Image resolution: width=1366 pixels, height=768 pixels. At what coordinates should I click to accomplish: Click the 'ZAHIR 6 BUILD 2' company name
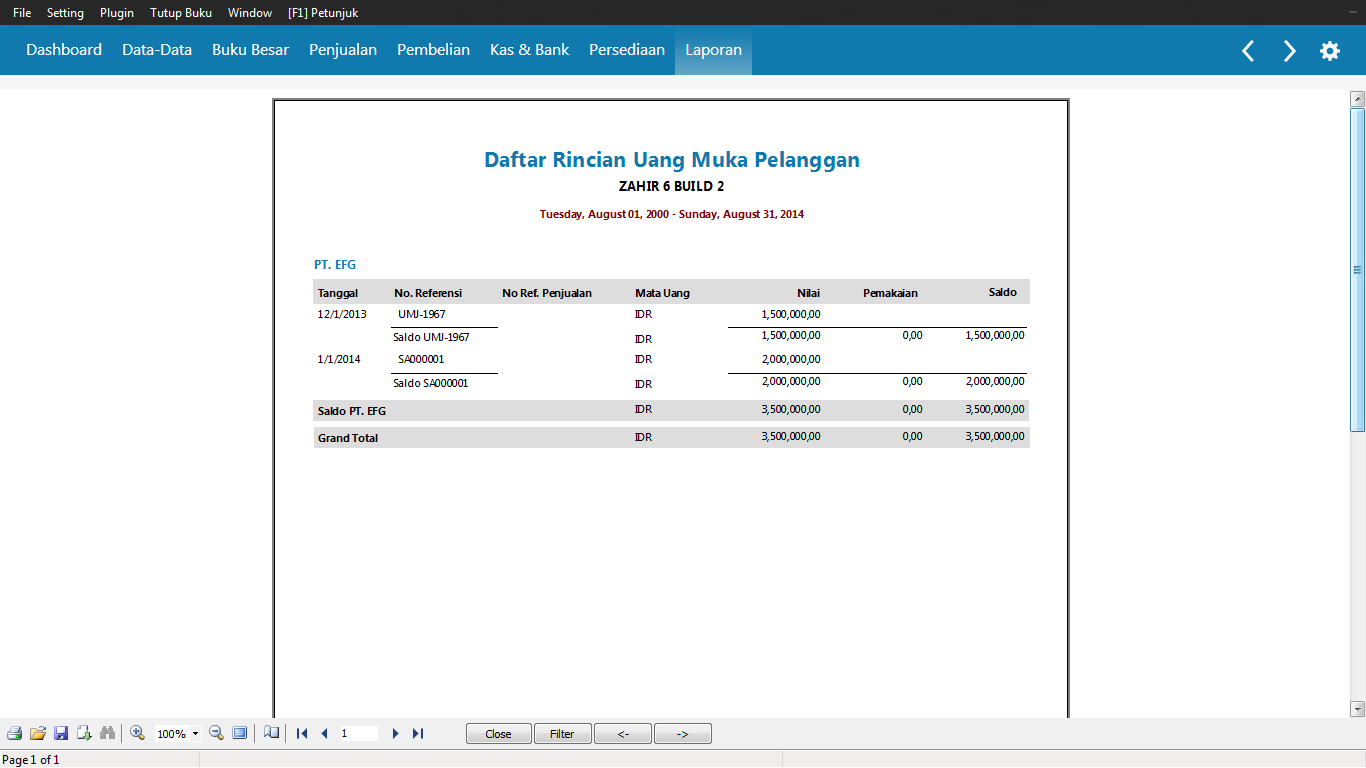coord(672,187)
